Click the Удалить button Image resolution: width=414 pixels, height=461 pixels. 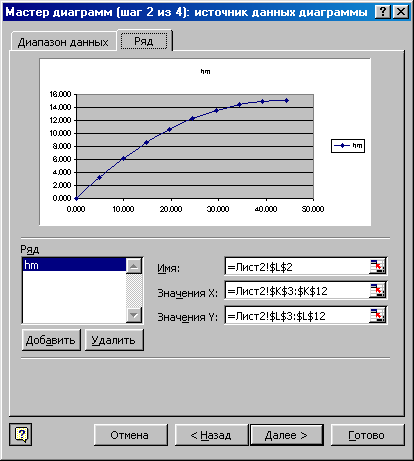tap(114, 340)
